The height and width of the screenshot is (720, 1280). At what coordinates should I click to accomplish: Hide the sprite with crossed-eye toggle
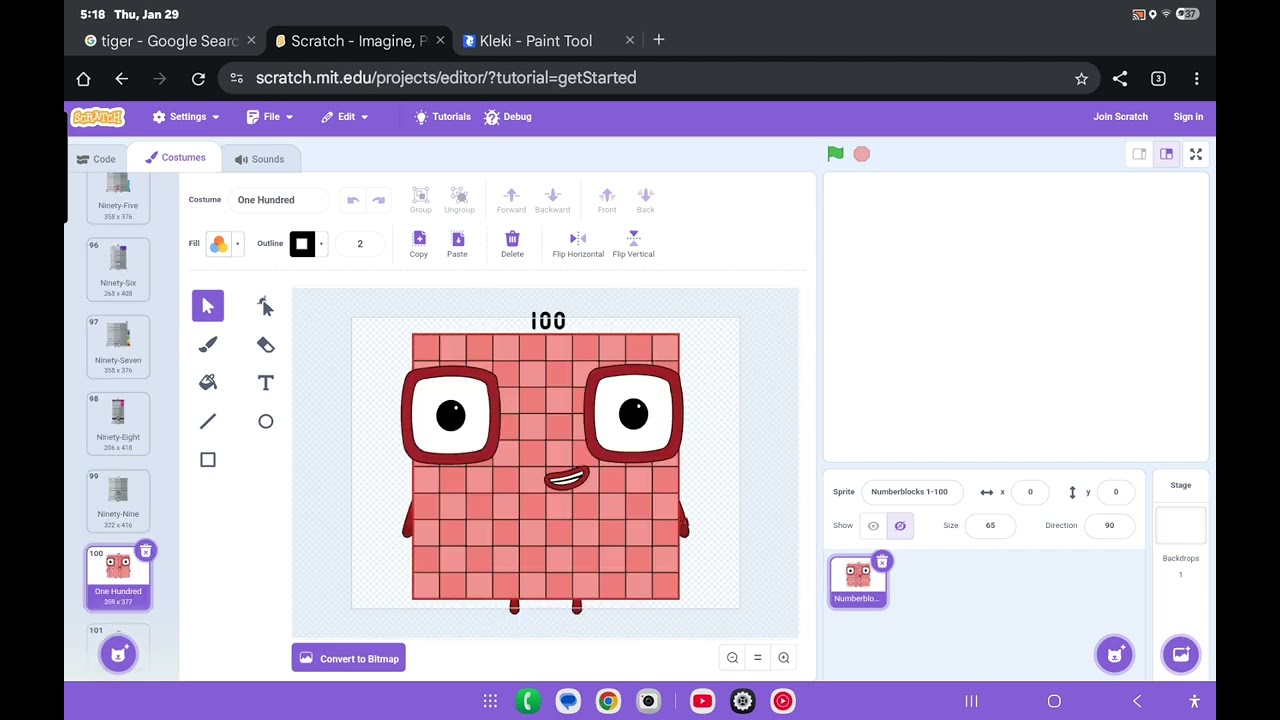(x=900, y=526)
